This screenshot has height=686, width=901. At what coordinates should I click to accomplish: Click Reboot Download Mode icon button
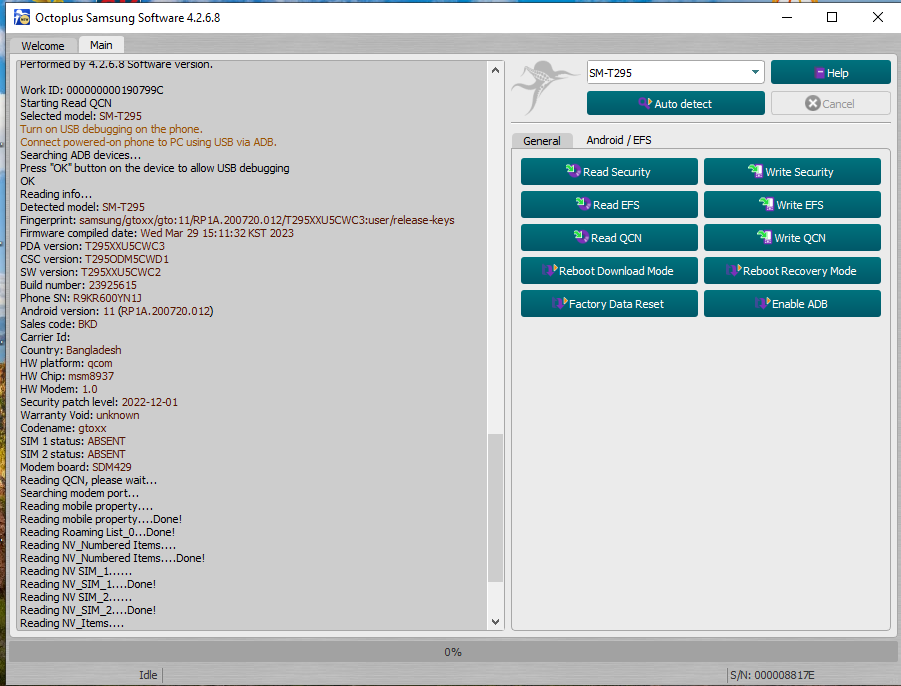click(549, 270)
